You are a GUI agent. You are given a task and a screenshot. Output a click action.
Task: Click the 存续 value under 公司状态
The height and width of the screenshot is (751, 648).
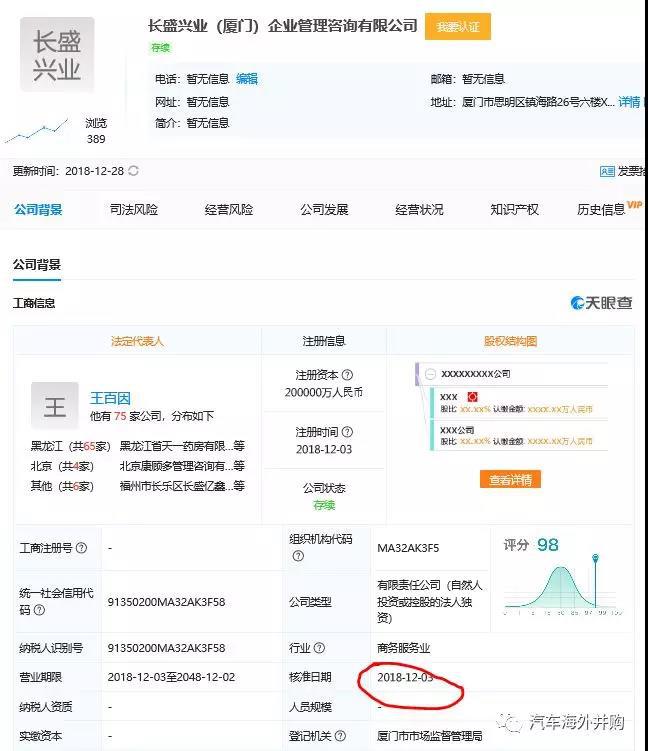(324, 505)
